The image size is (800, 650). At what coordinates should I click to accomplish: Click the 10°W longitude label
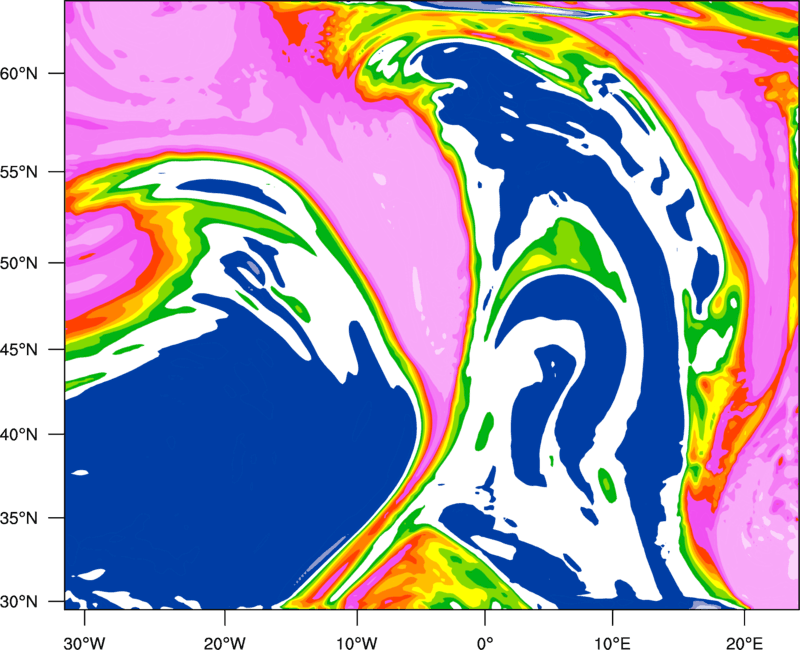[357, 643]
